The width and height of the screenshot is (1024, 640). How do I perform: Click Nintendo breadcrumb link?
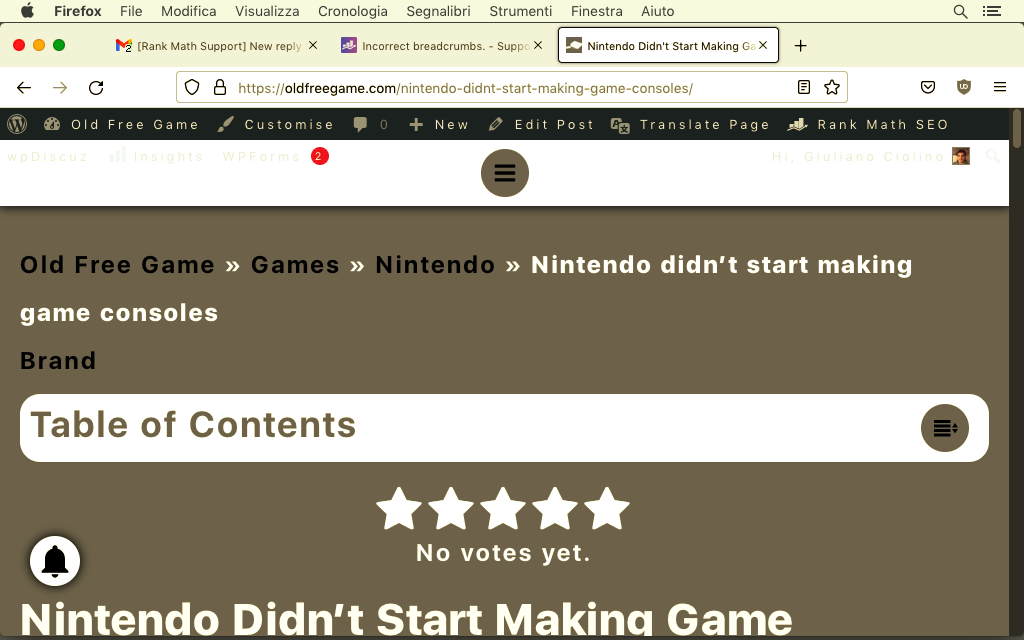click(x=436, y=264)
